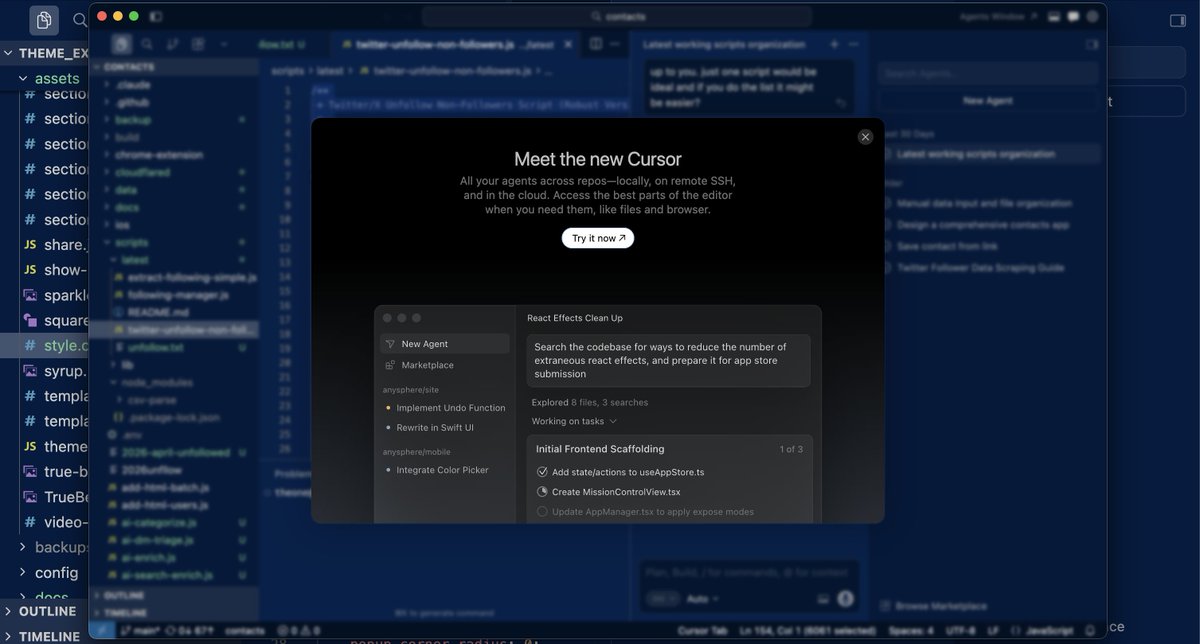
Task: Click the attach image icon in the chat input
Action: pyautogui.click(x=824, y=598)
